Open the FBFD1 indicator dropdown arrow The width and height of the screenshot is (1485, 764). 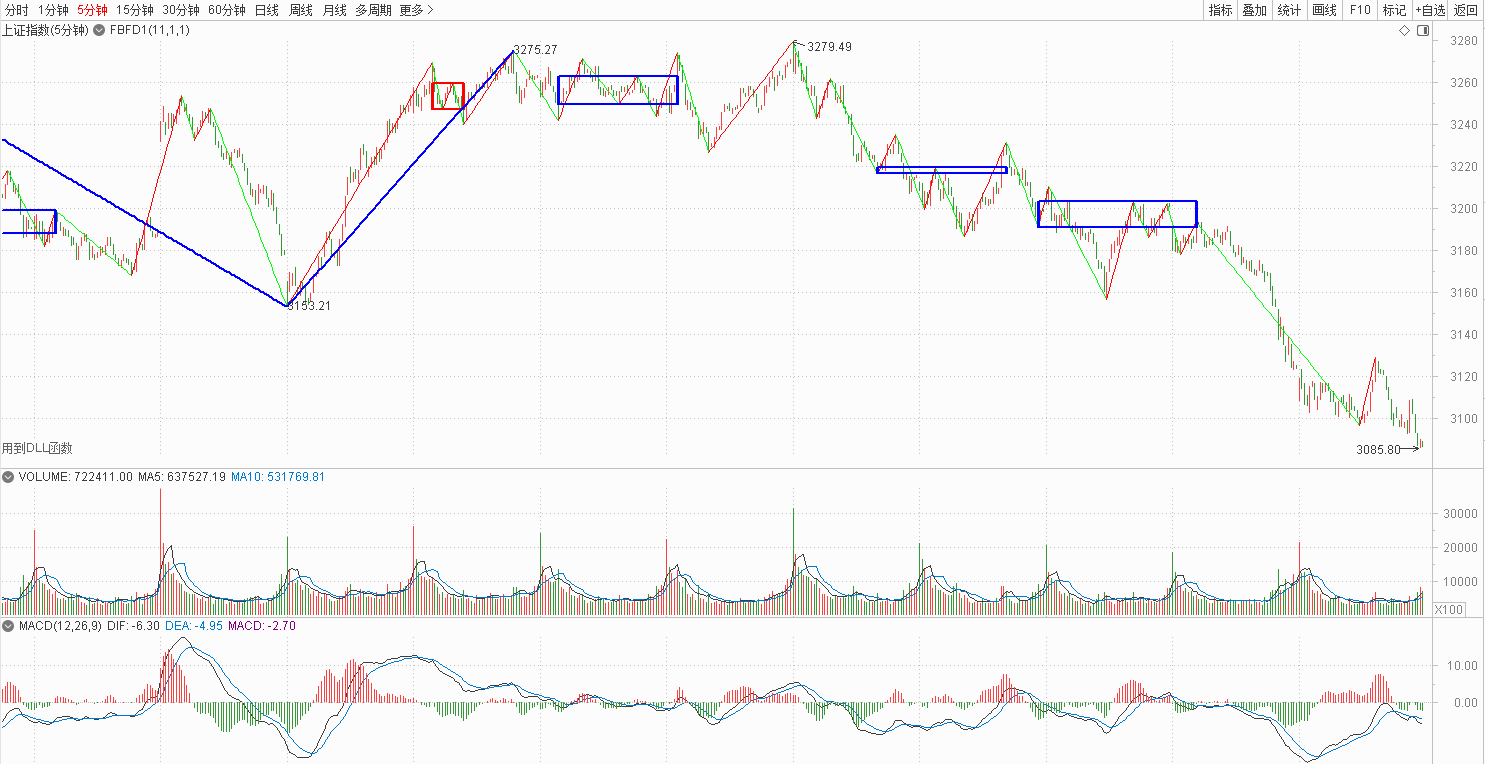pos(100,30)
